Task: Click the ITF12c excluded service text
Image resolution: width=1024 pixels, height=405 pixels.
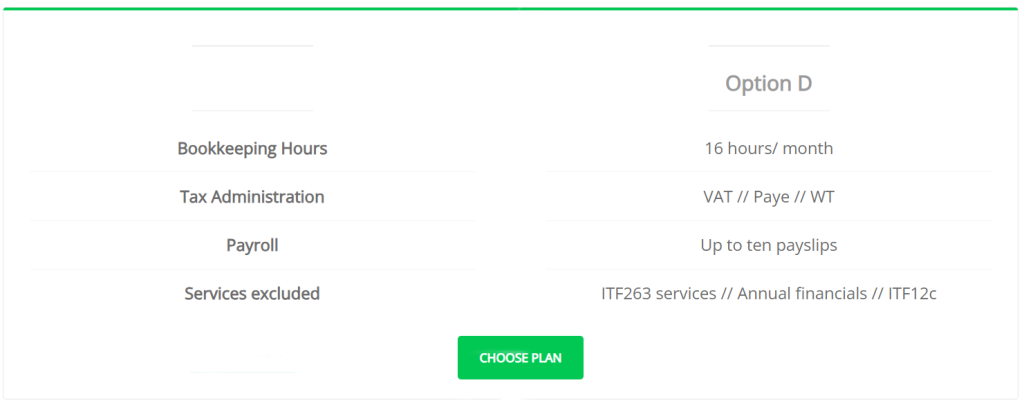Action: click(x=904, y=294)
